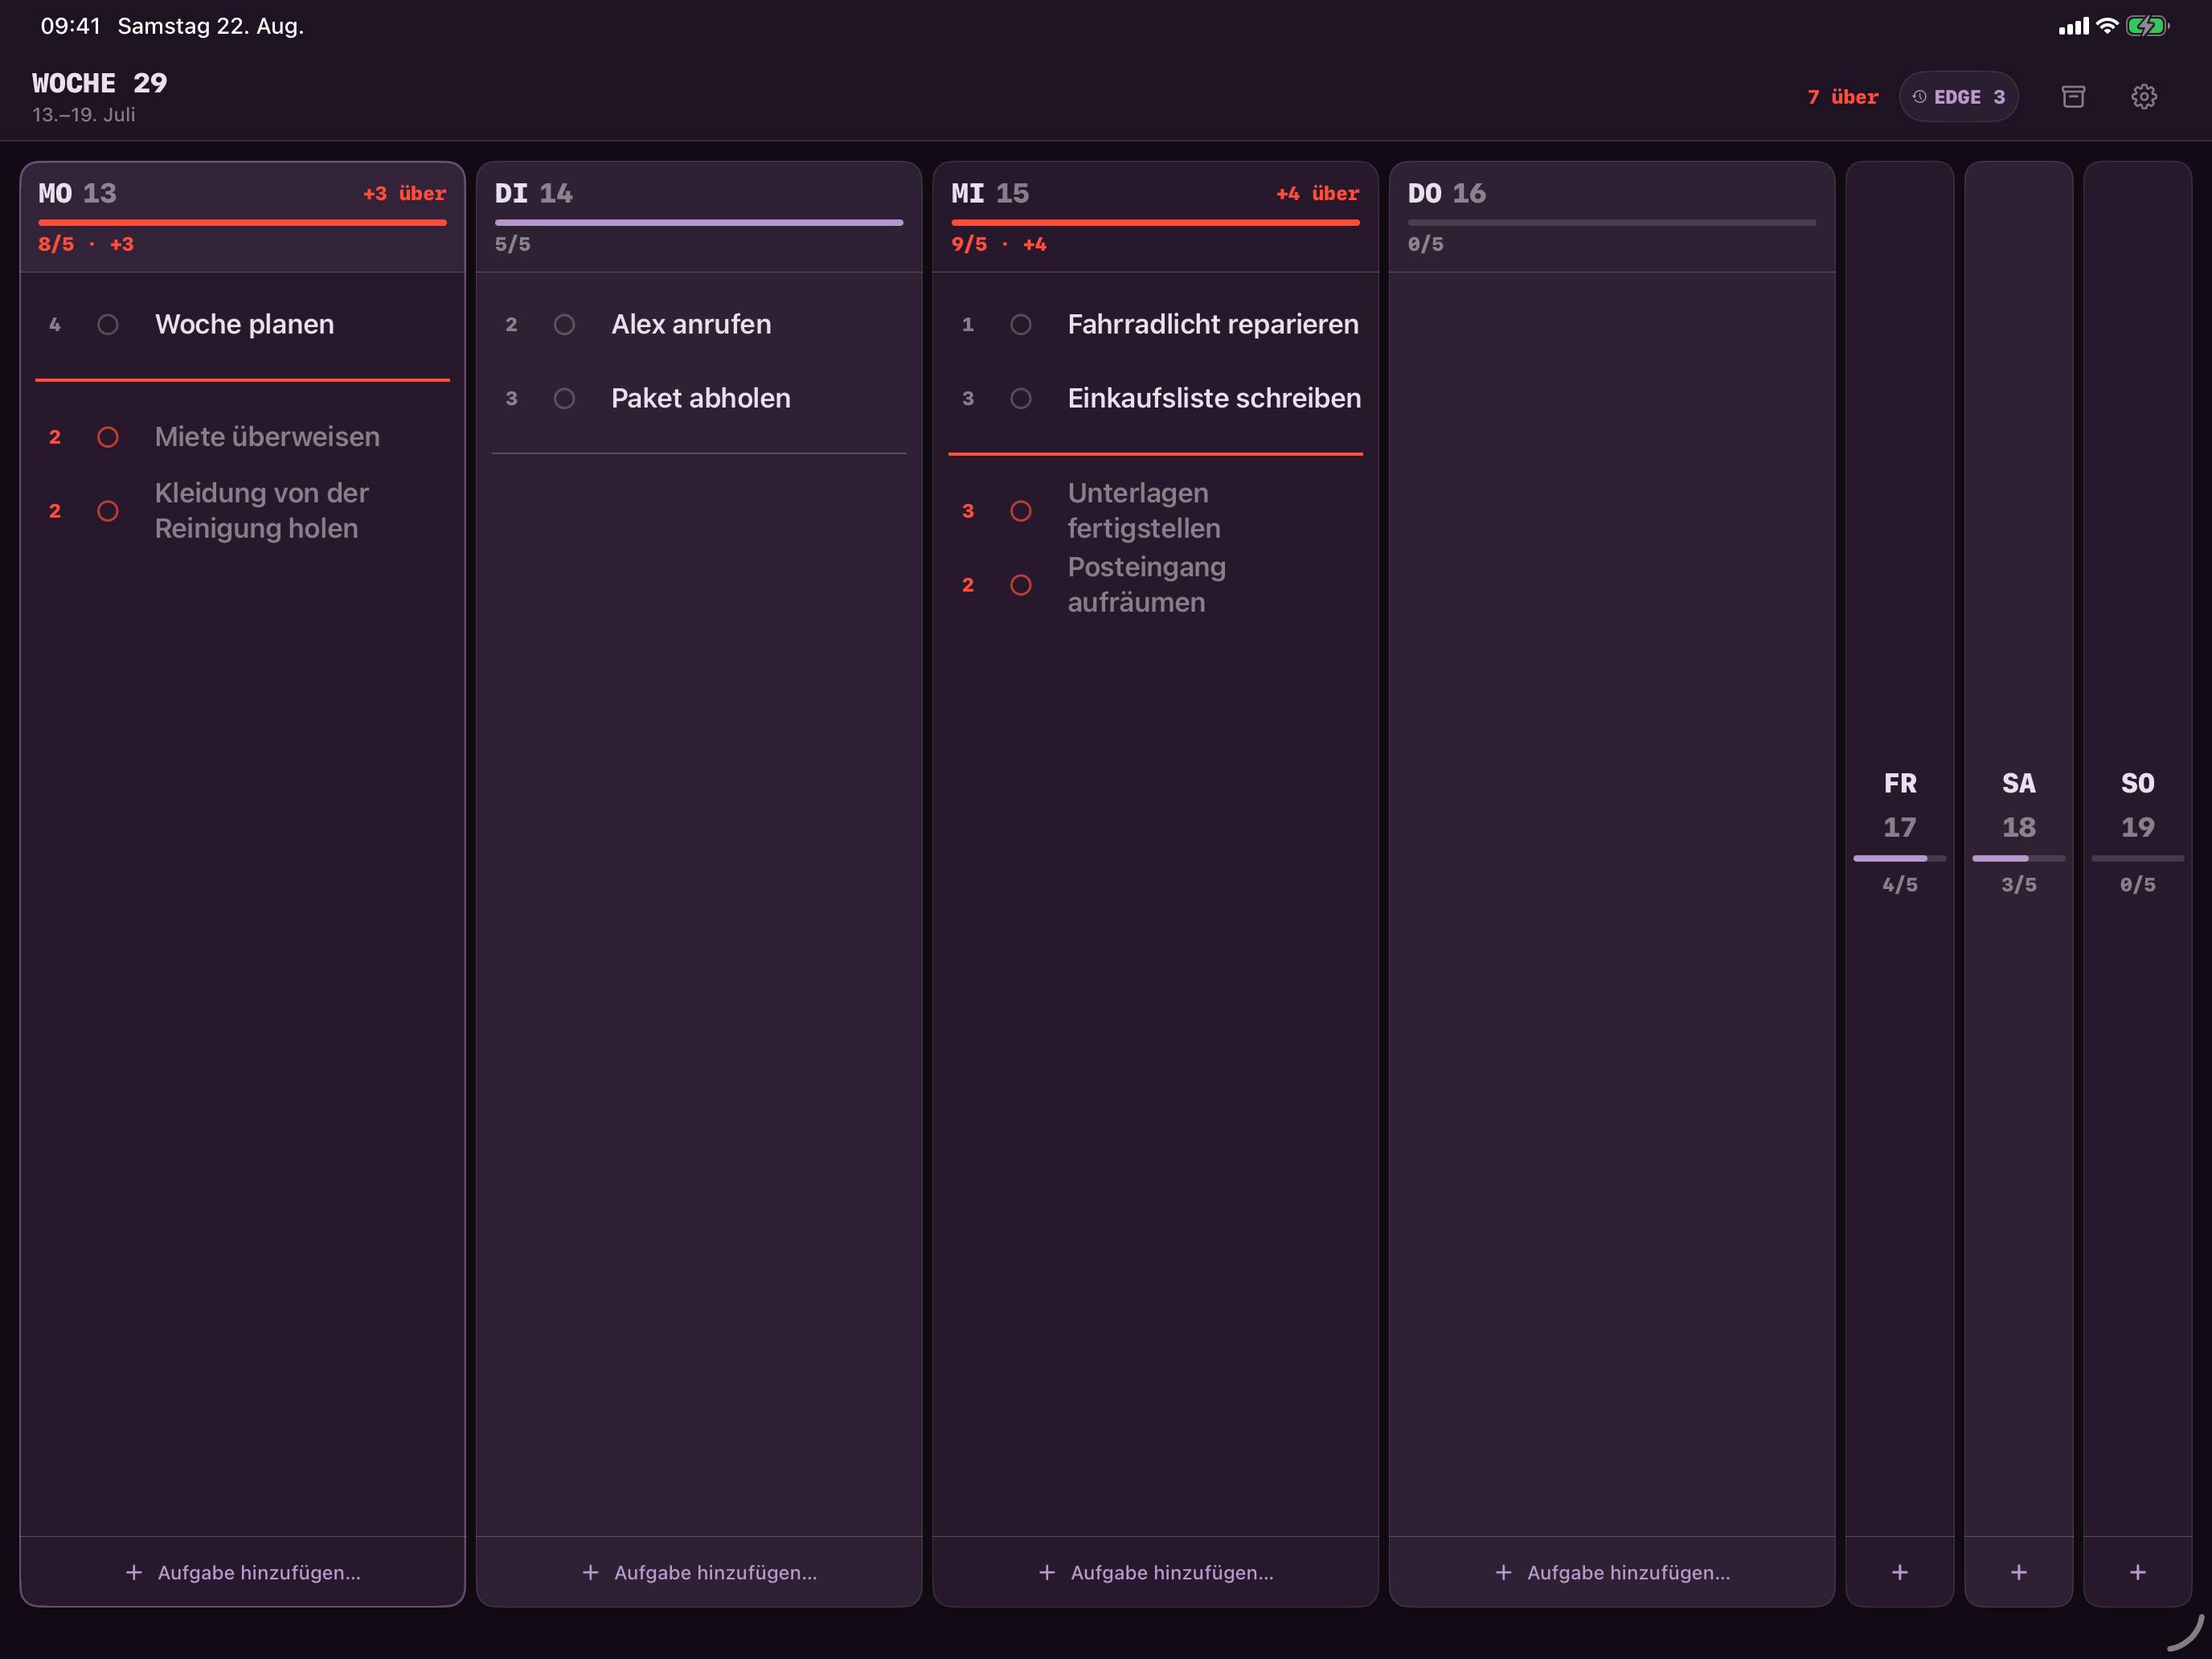Add a task to Tuesday (DI 14)
Viewport: 2212px width, 1659px height.
[x=699, y=1572]
